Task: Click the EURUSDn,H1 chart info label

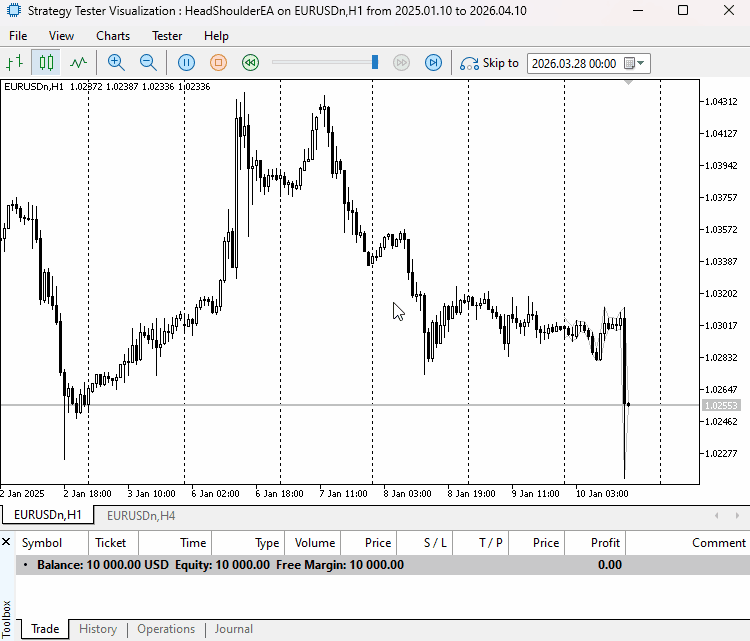Action: tap(107, 87)
